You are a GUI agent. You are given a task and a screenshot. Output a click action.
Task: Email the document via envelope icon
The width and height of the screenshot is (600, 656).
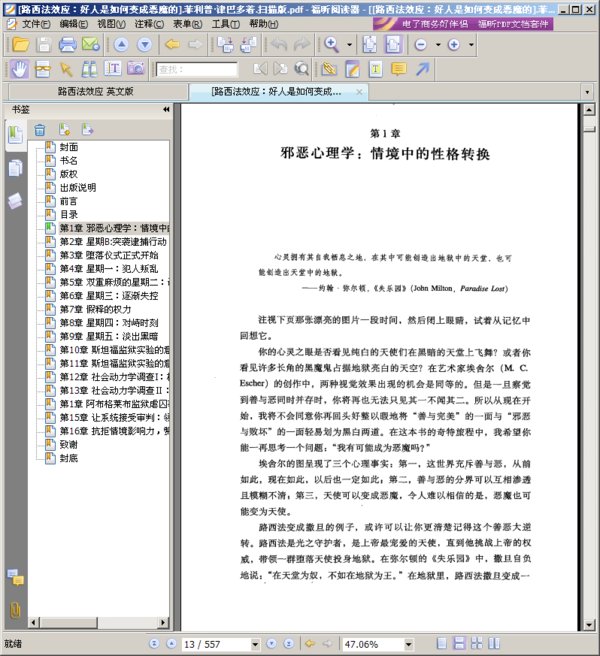tap(90, 44)
